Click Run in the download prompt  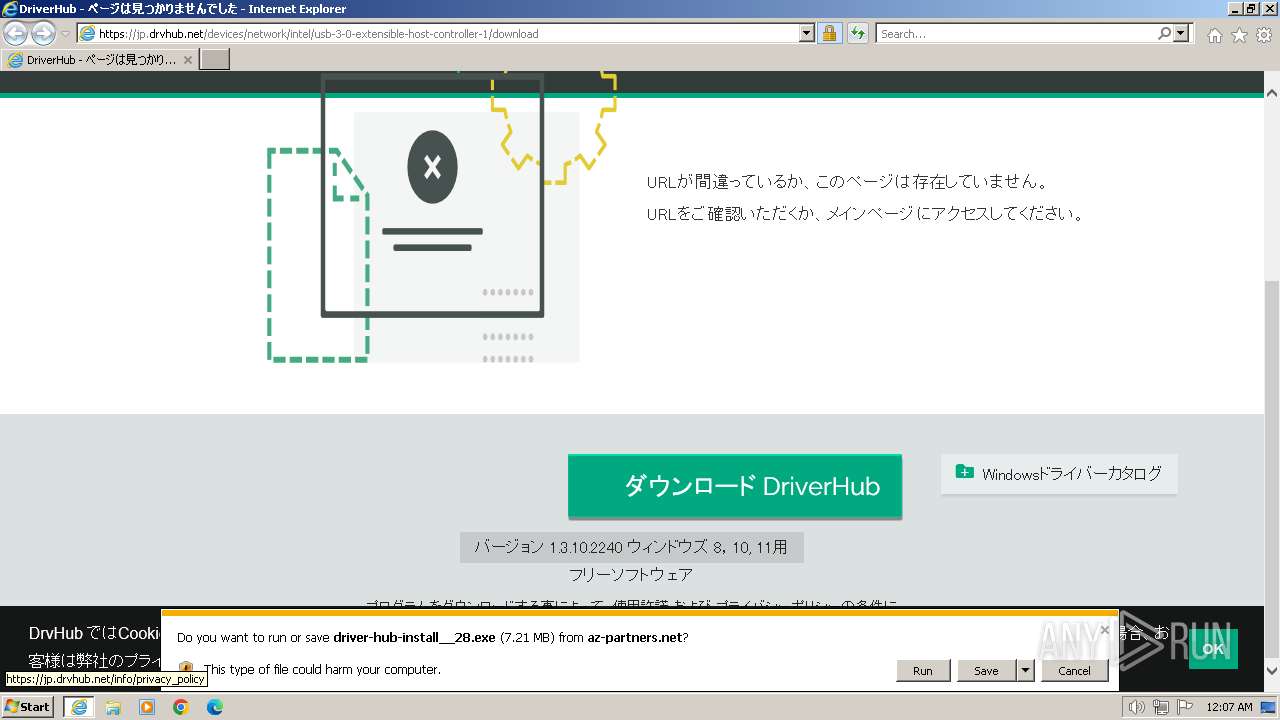[x=923, y=671]
